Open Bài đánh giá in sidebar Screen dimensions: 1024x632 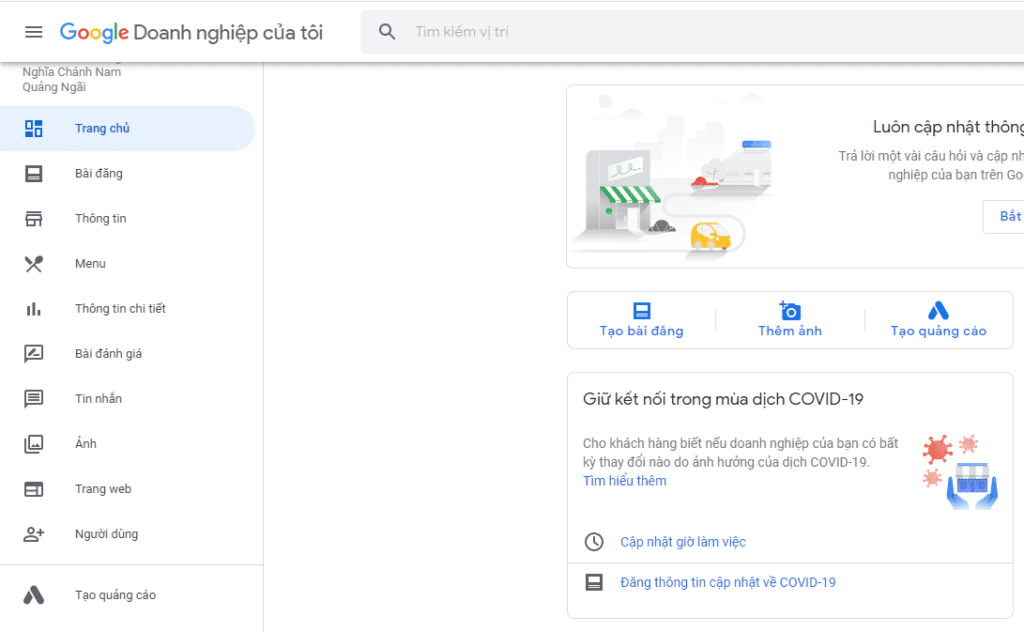tap(127, 354)
